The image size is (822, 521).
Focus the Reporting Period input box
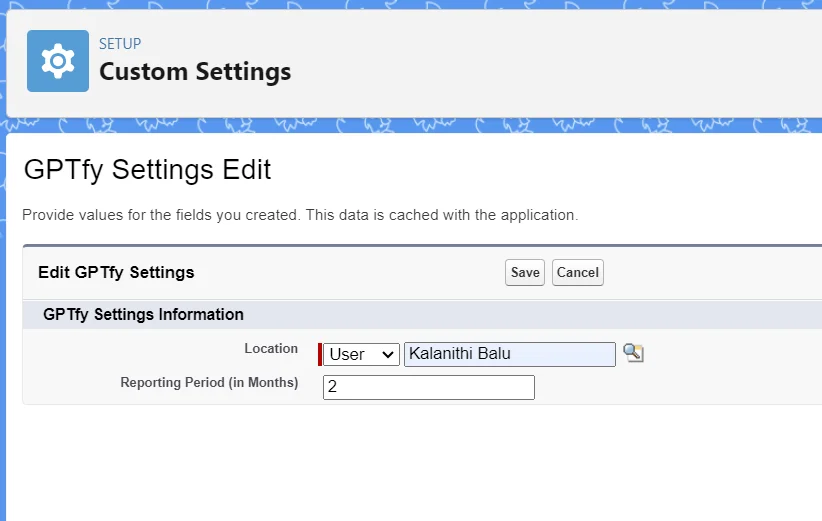(x=428, y=387)
